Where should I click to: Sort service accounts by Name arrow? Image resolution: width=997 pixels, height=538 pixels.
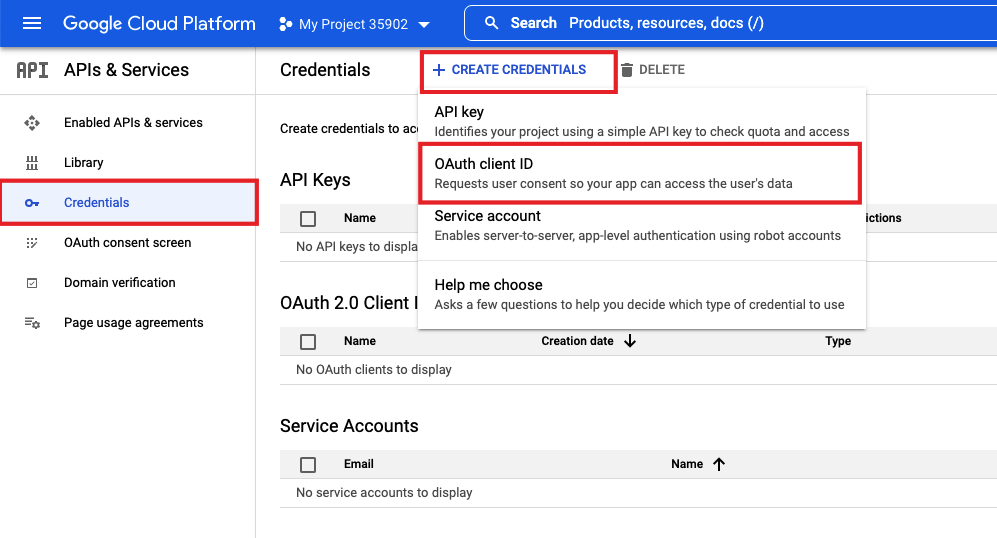point(719,464)
